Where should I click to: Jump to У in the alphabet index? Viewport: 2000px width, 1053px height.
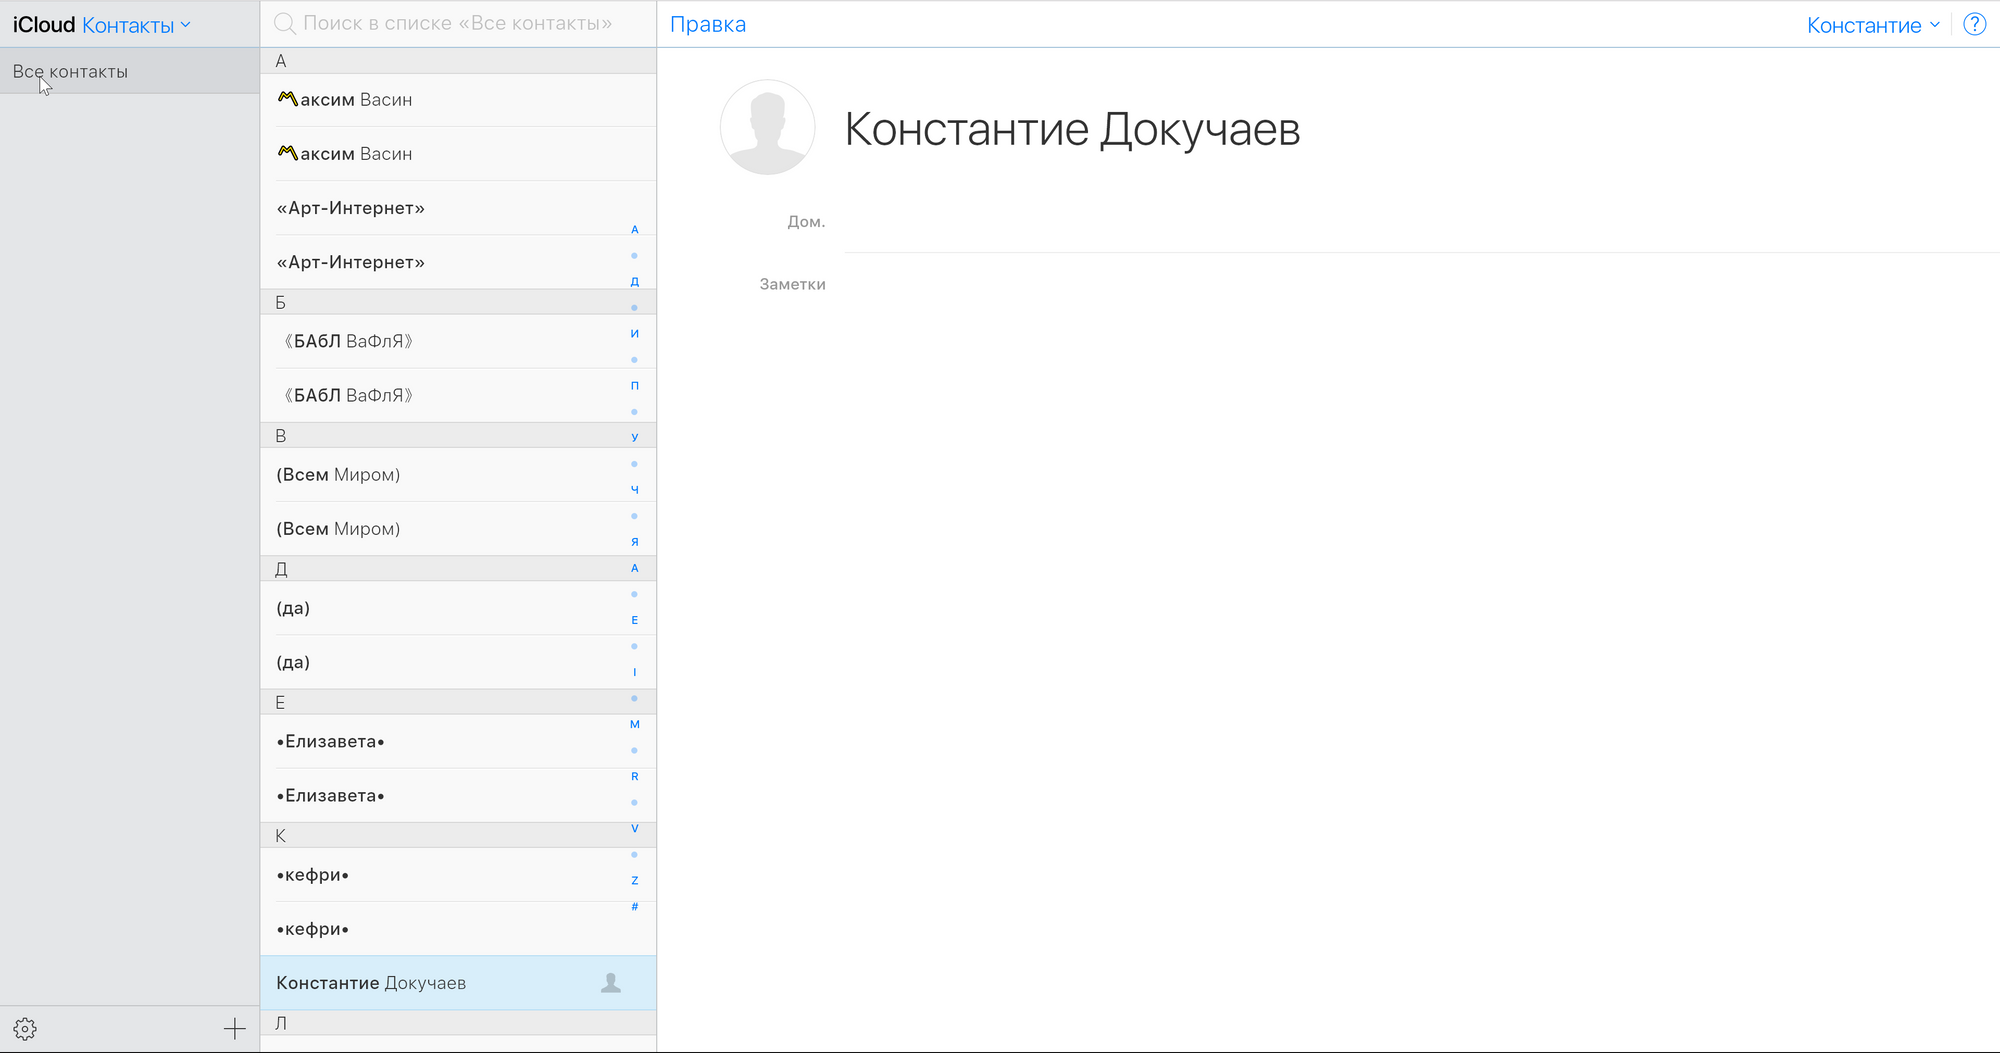[x=634, y=437]
